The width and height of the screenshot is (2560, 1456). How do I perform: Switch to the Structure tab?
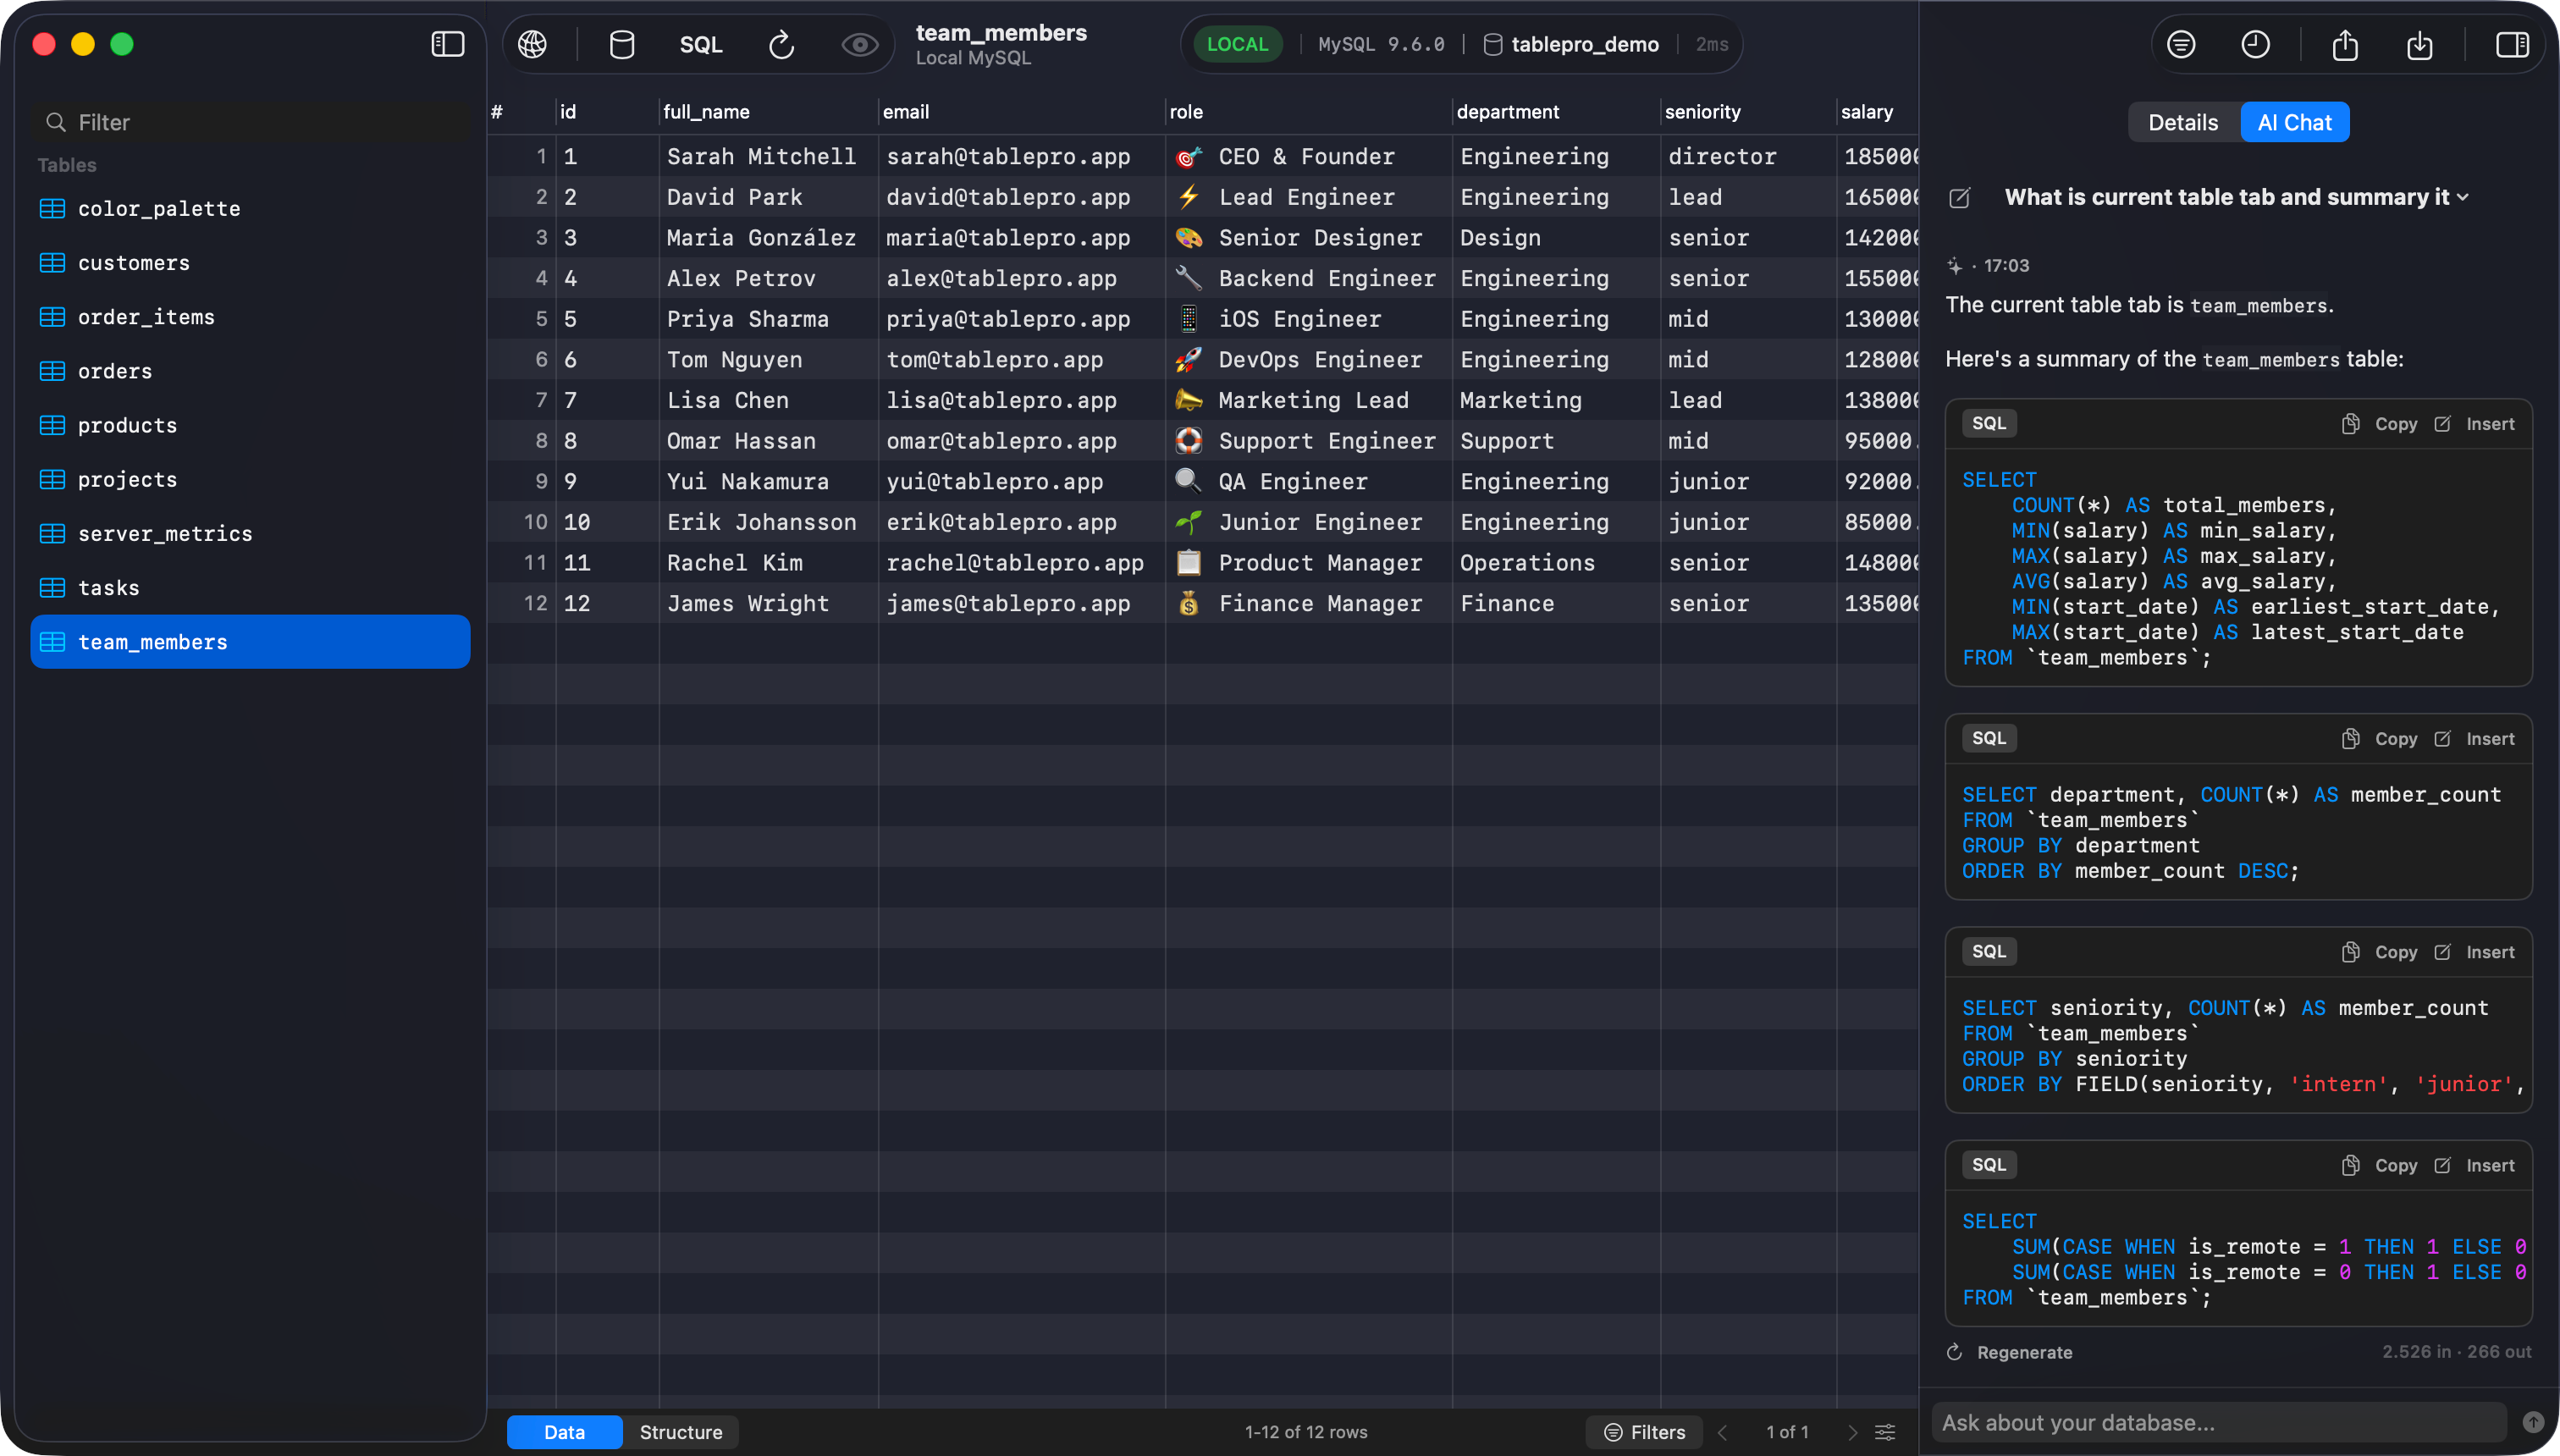pos(679,1432)
